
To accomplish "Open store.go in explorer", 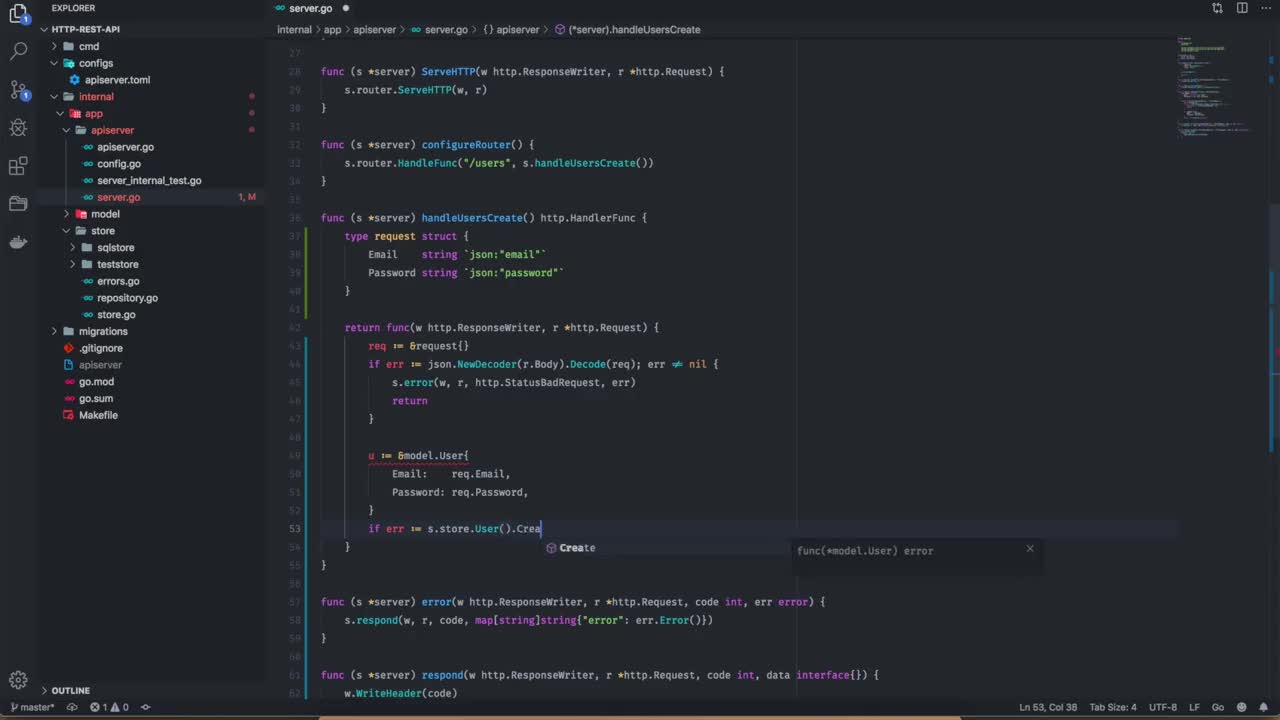I will click(x=116, y=314).
